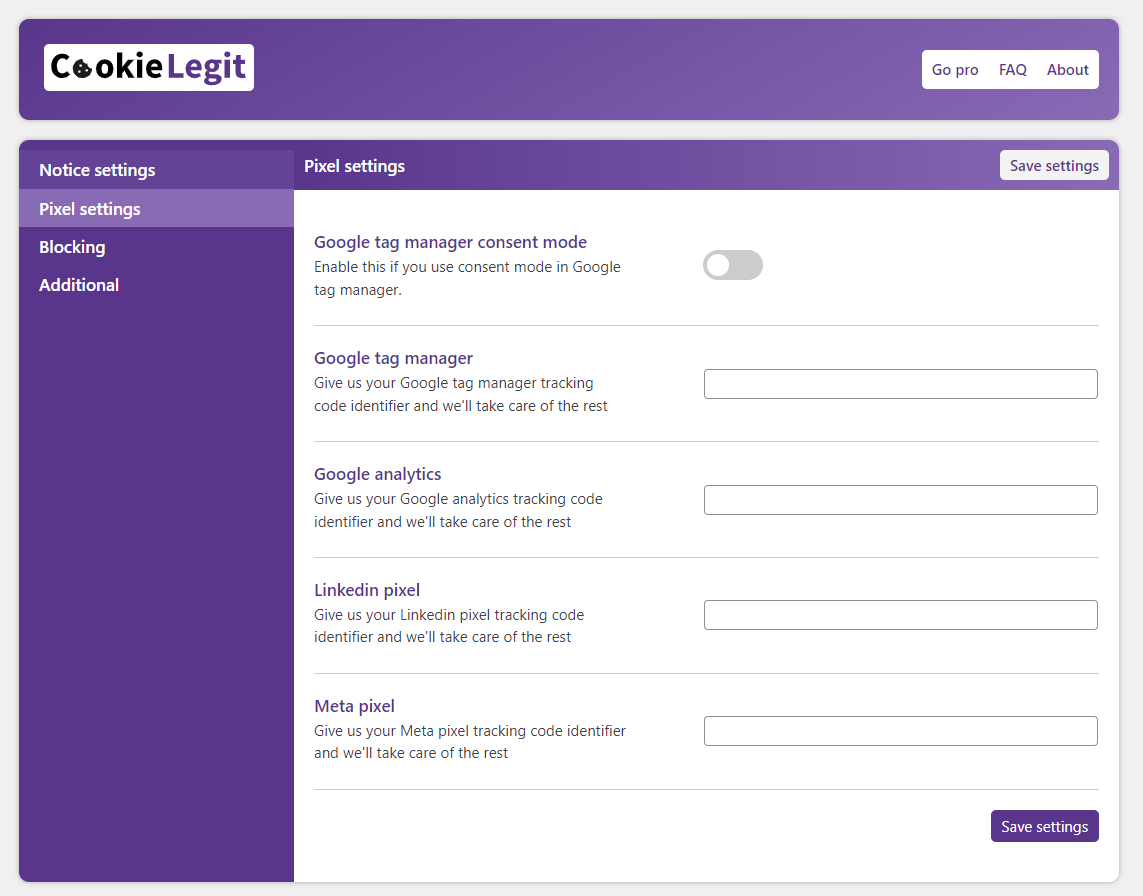Click the CookieLegit logo
Screen dimensions: 1143x896
[149, 67]
